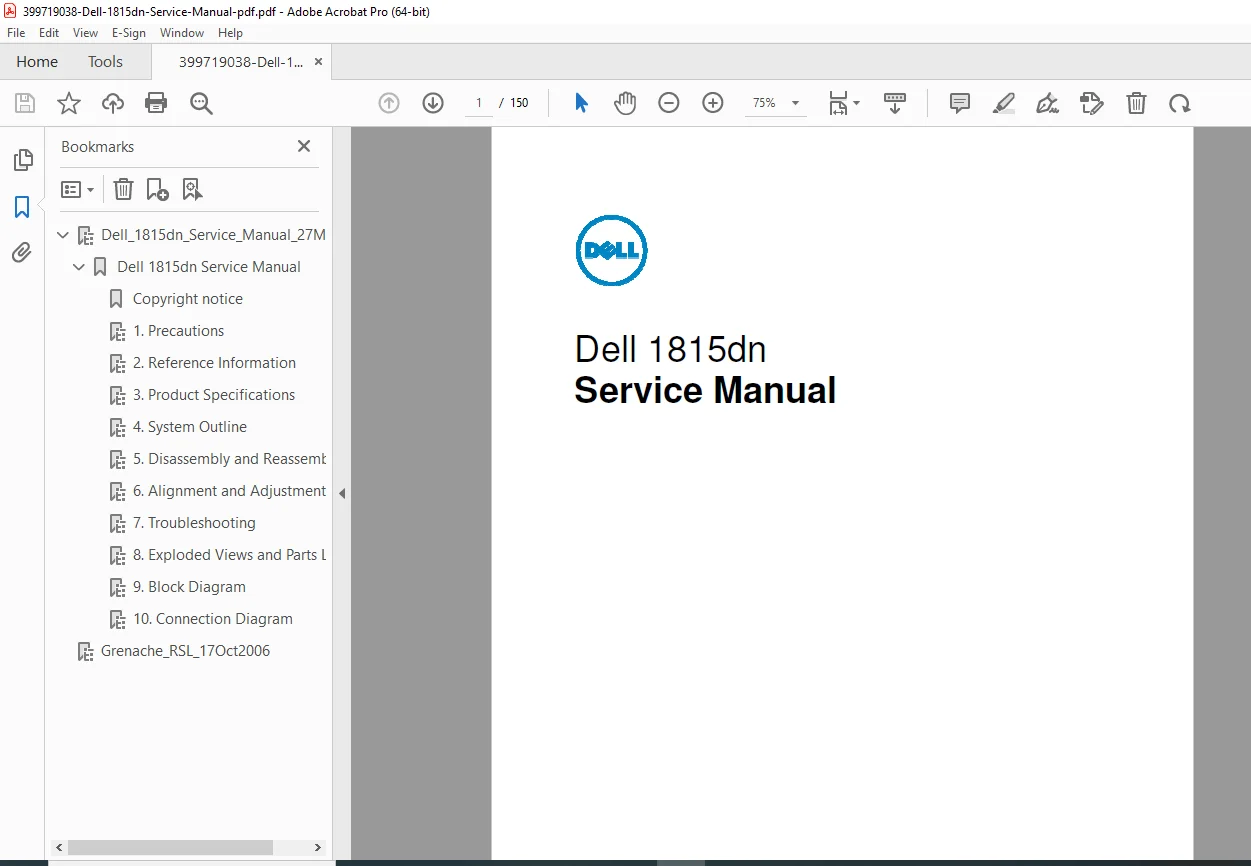Open the Find text search tool
1251x866 pixels.
click(202, 103)
